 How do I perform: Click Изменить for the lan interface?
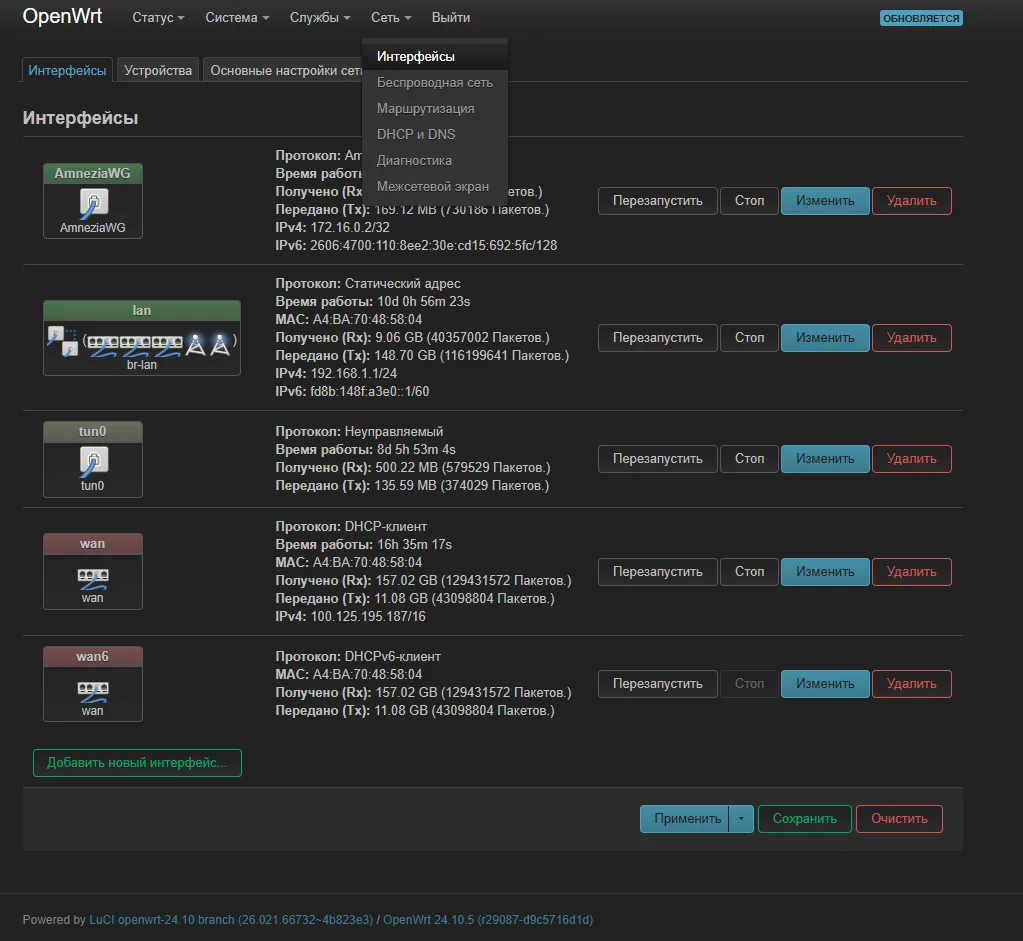(825, 337)
